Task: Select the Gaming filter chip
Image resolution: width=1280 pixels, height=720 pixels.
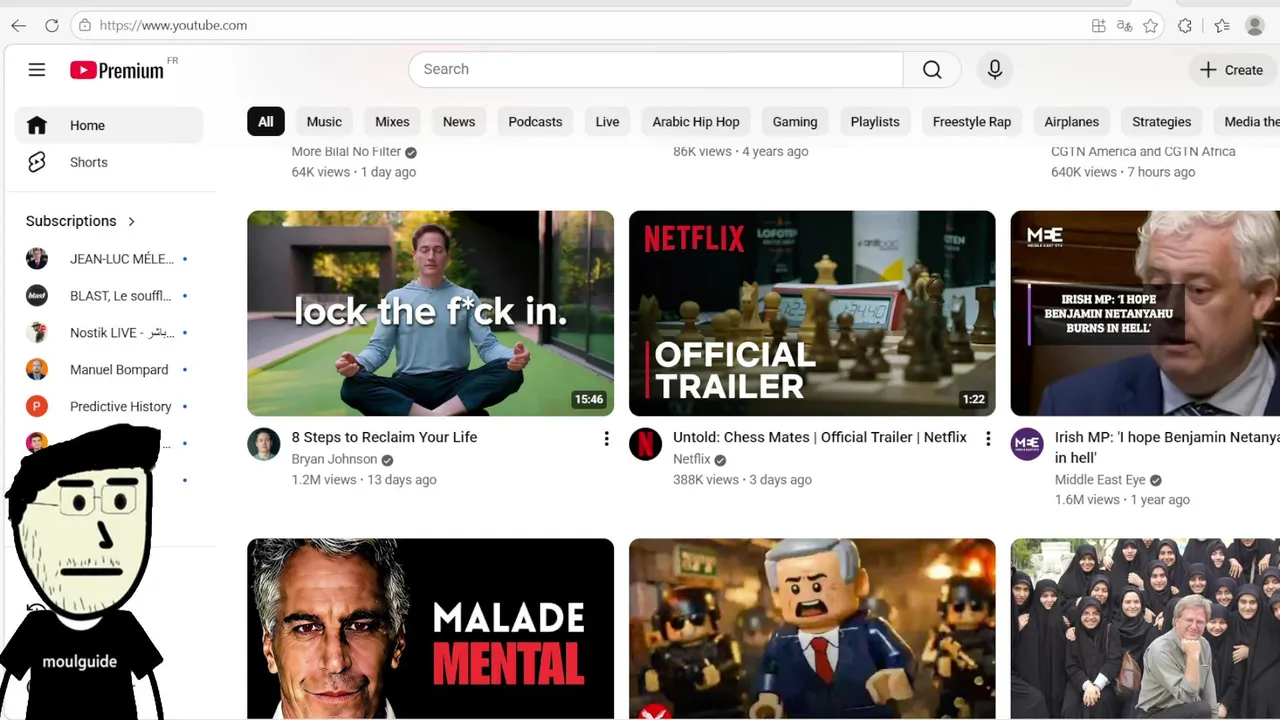Action: pos(795,122)
